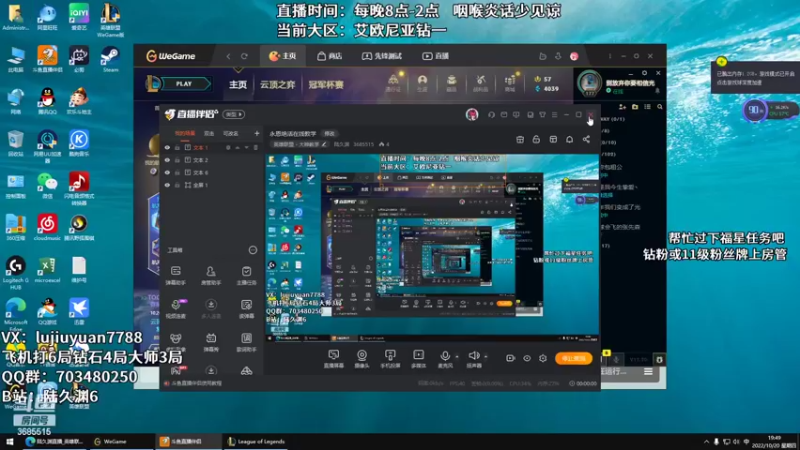
Task: Open the 房管助手 tool icon
Action: (x=211, y=275)
